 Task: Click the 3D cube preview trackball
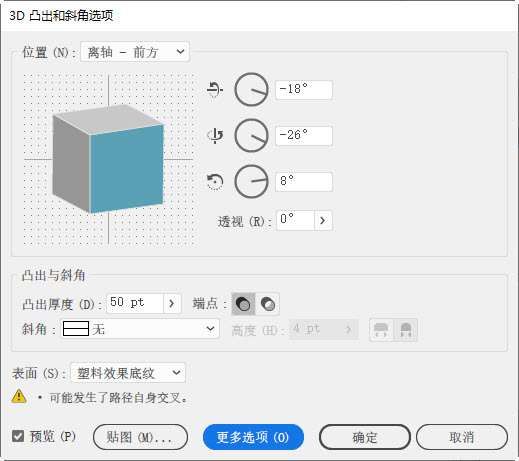(x=109, y=159)
